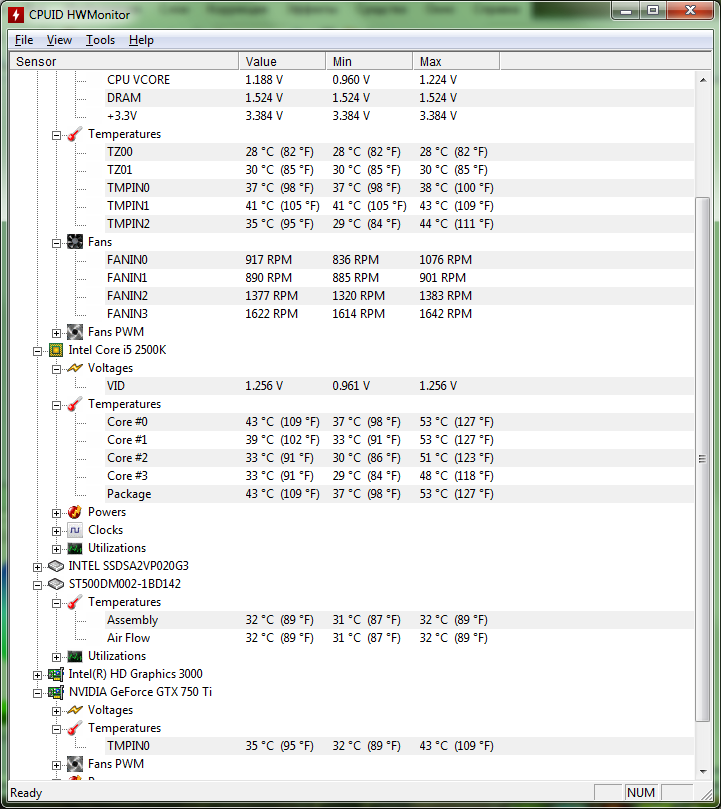721x809 pixels.
Task: Click the vertical scrollbar thumb
Action: (x=703, y=459)
